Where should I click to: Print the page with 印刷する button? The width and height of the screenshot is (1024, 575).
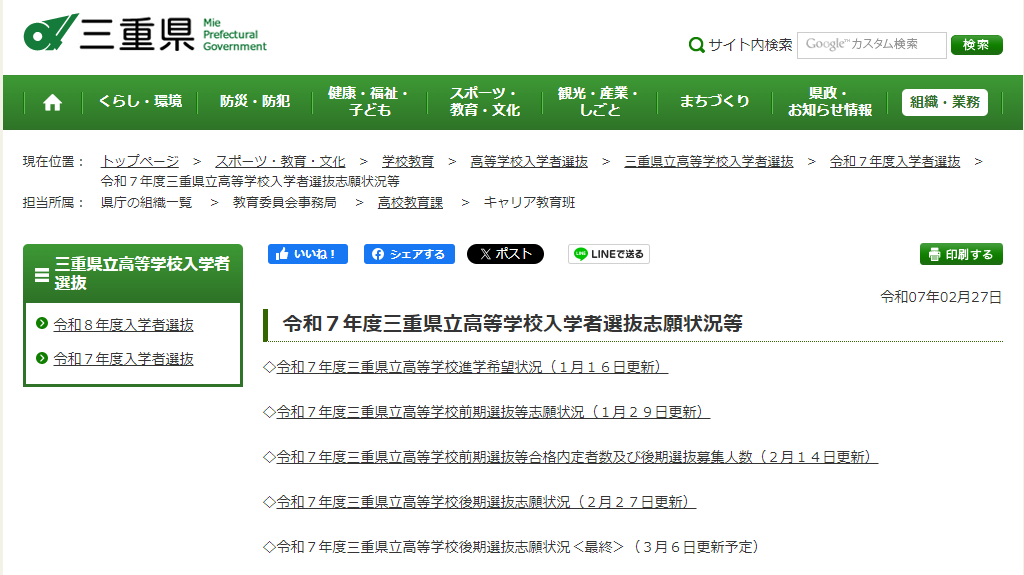point(961,254)
